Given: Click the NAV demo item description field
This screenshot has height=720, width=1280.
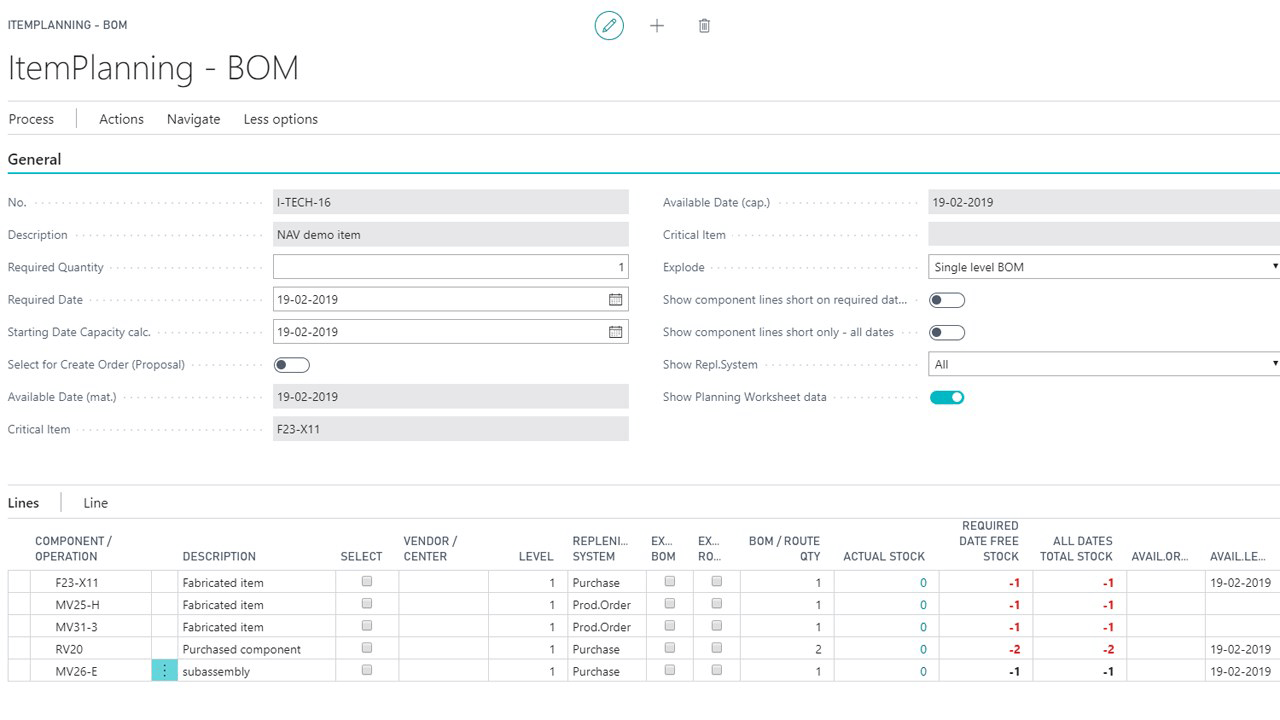Looking at the screenshot, I should click(451, 235).
